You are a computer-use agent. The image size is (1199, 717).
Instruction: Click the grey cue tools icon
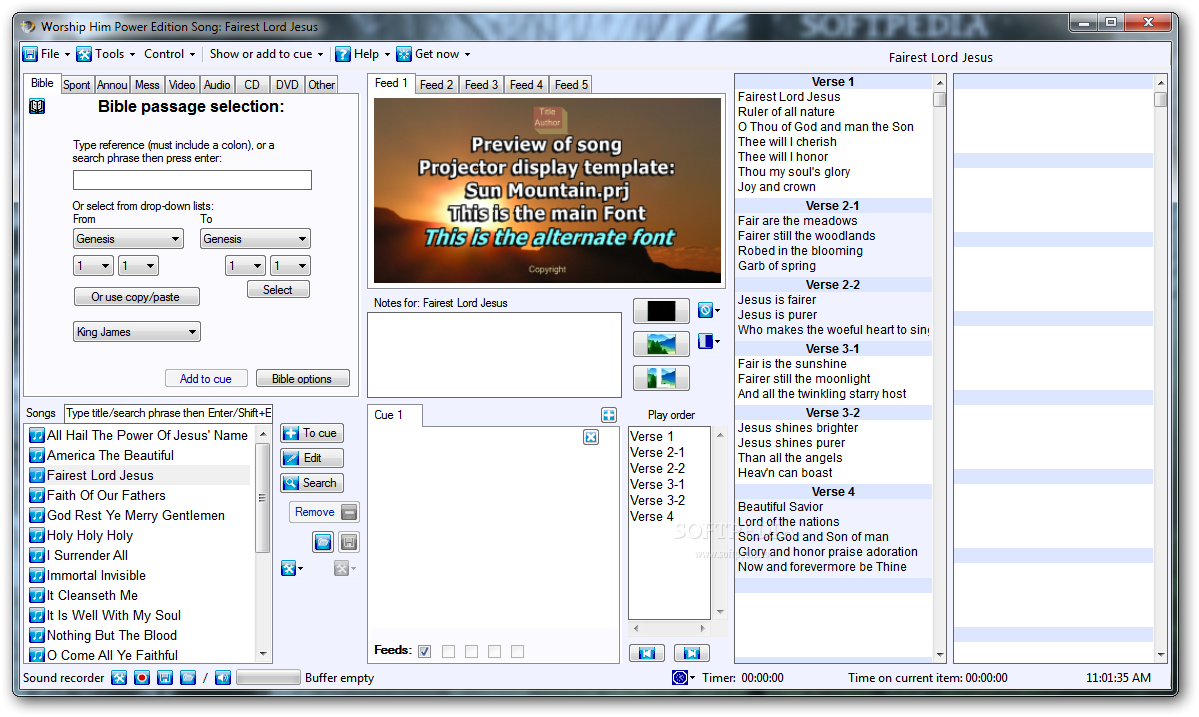pyautogui.click(x=341, y=568)
